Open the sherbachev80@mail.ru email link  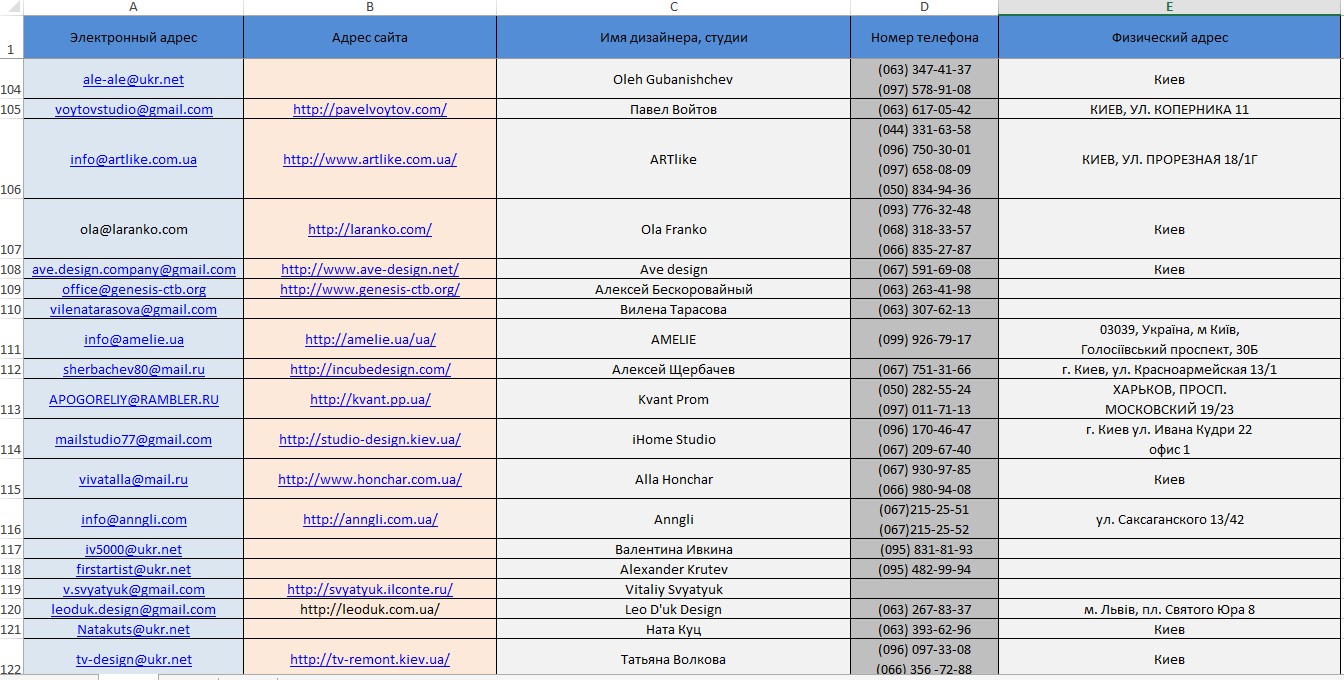pyautogui.click(x=133, y=370)
